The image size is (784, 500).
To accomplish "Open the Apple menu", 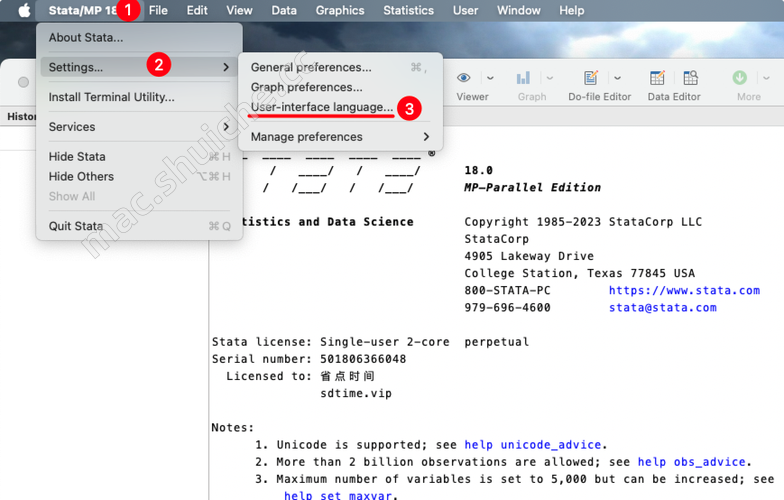I will pos(24,10).
